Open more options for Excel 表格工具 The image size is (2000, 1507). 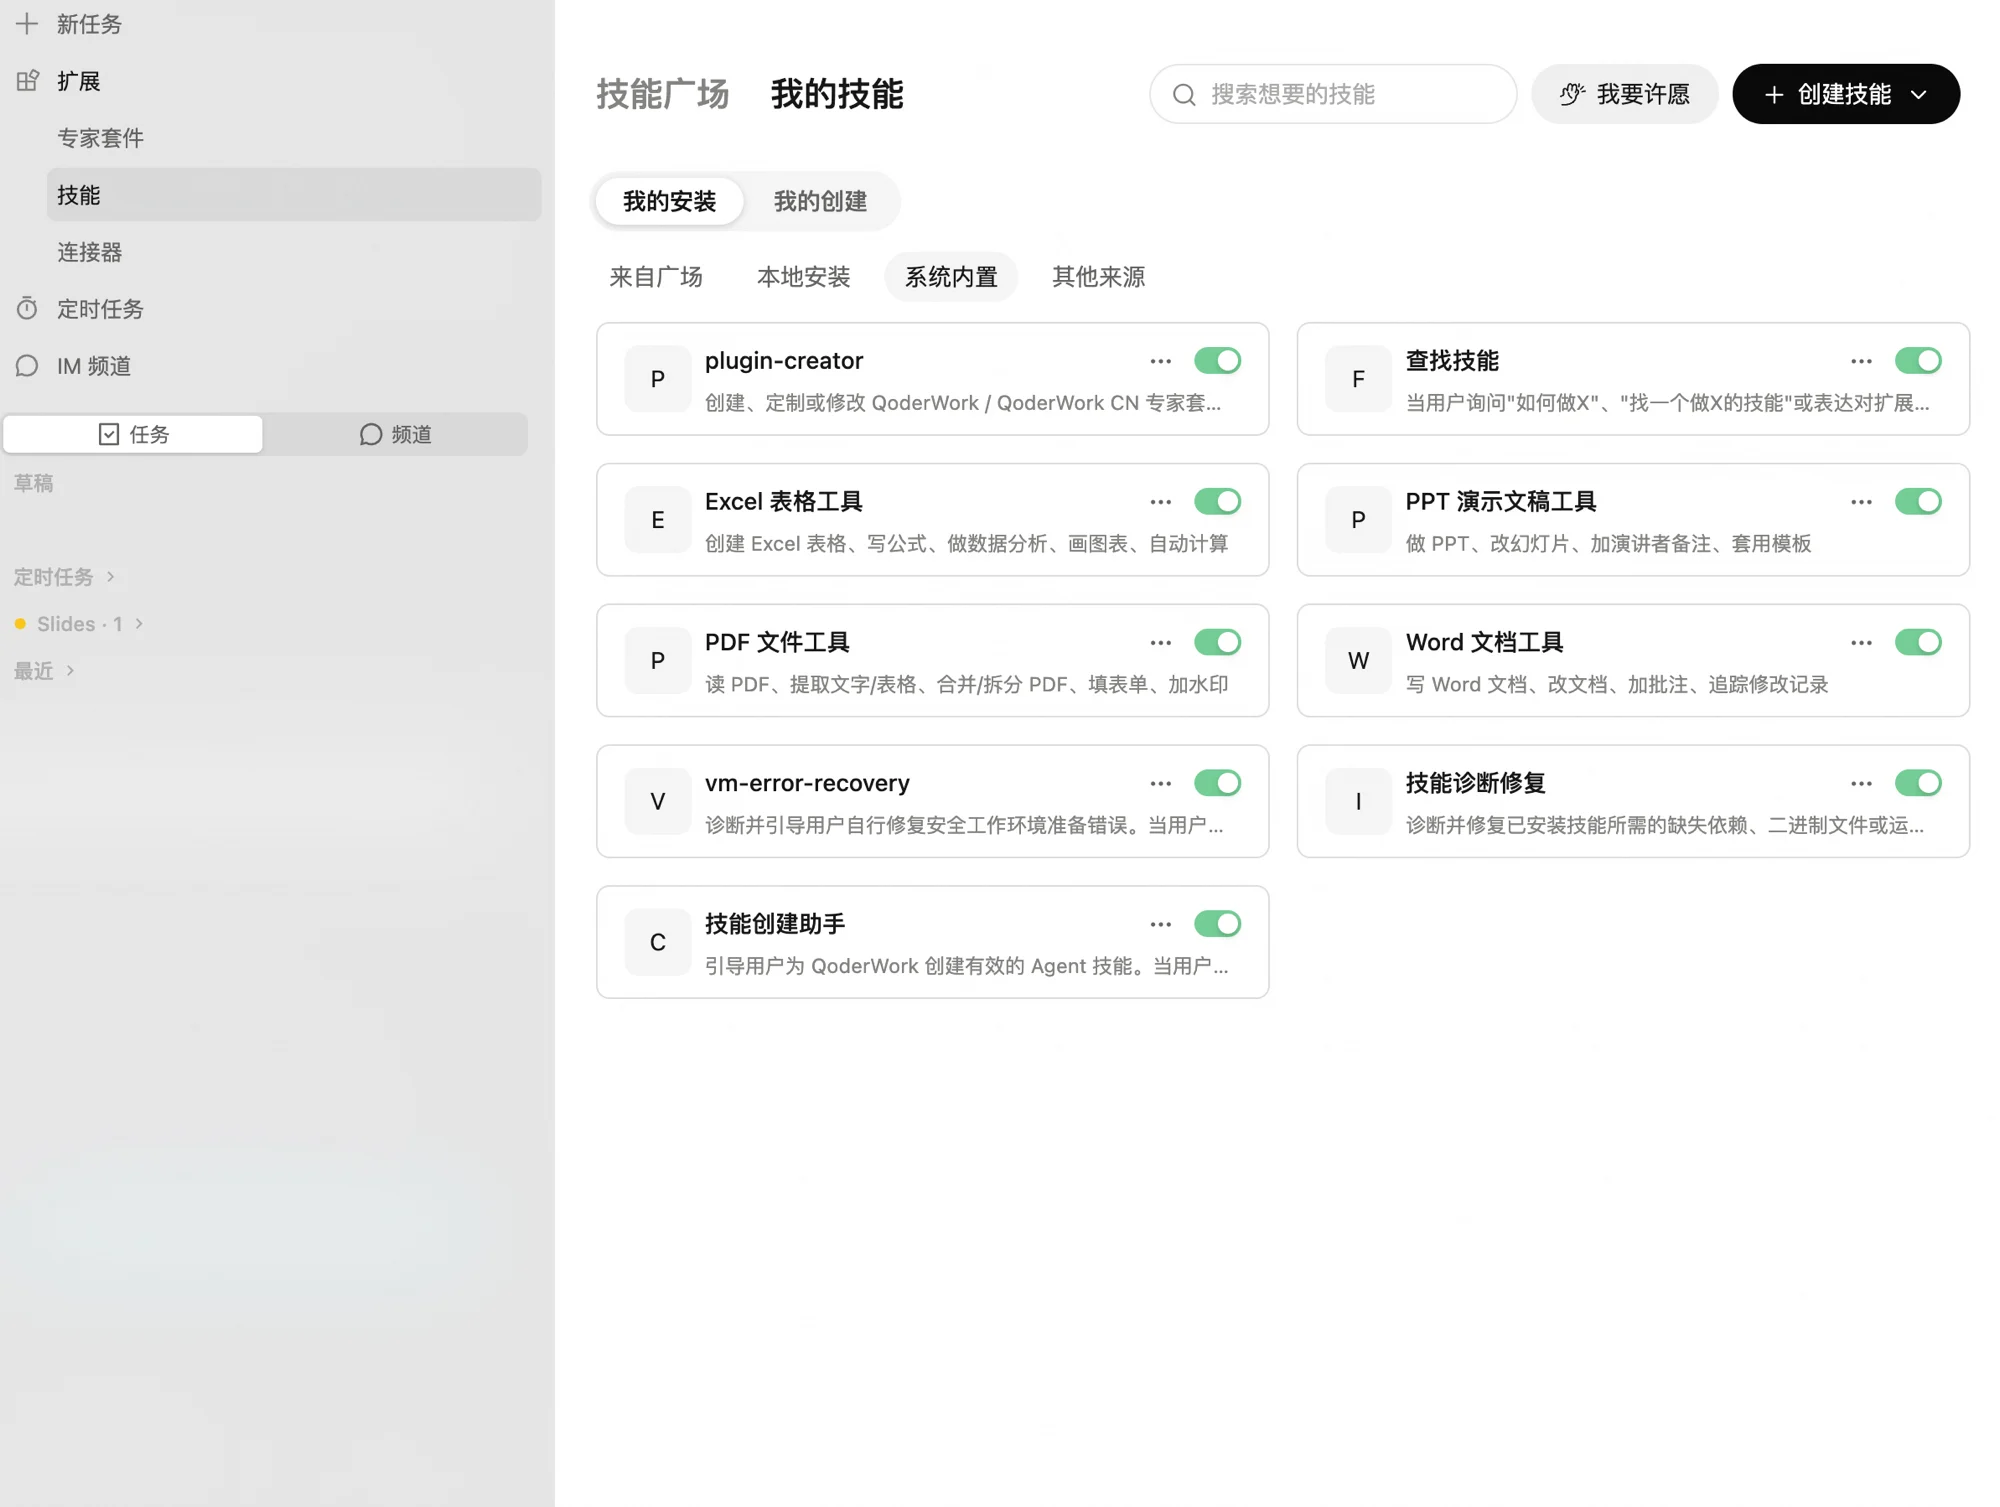pyautogui.click(x=1160, y=502)
